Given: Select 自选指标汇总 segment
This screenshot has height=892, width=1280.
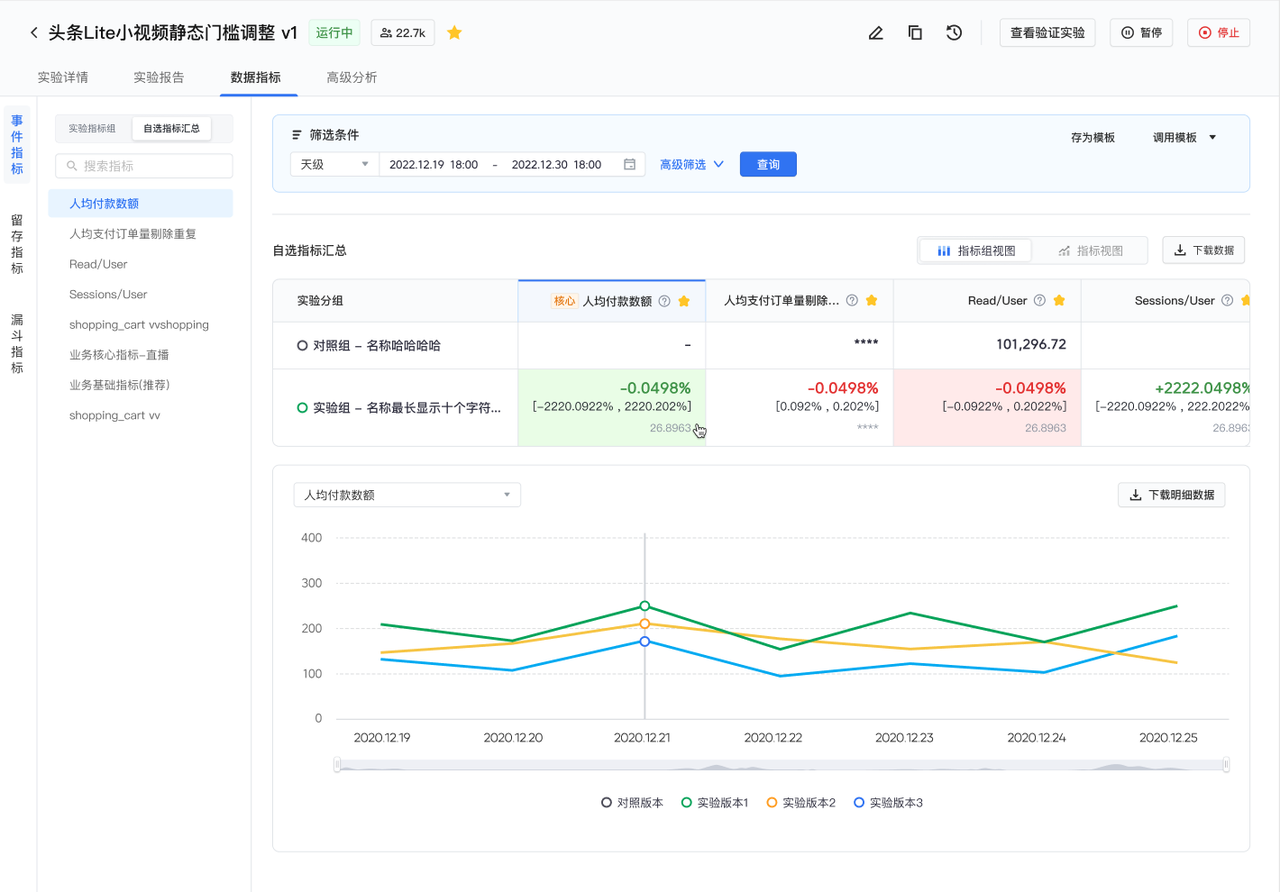Looking at the screenshot, I should pos(171,128).
